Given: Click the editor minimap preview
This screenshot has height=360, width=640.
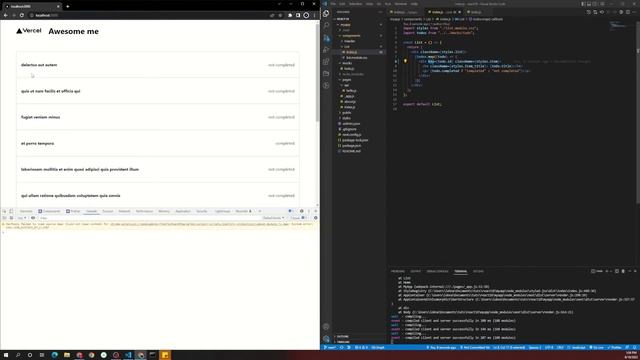Looking at the screenshot, I should click(618, 26).
